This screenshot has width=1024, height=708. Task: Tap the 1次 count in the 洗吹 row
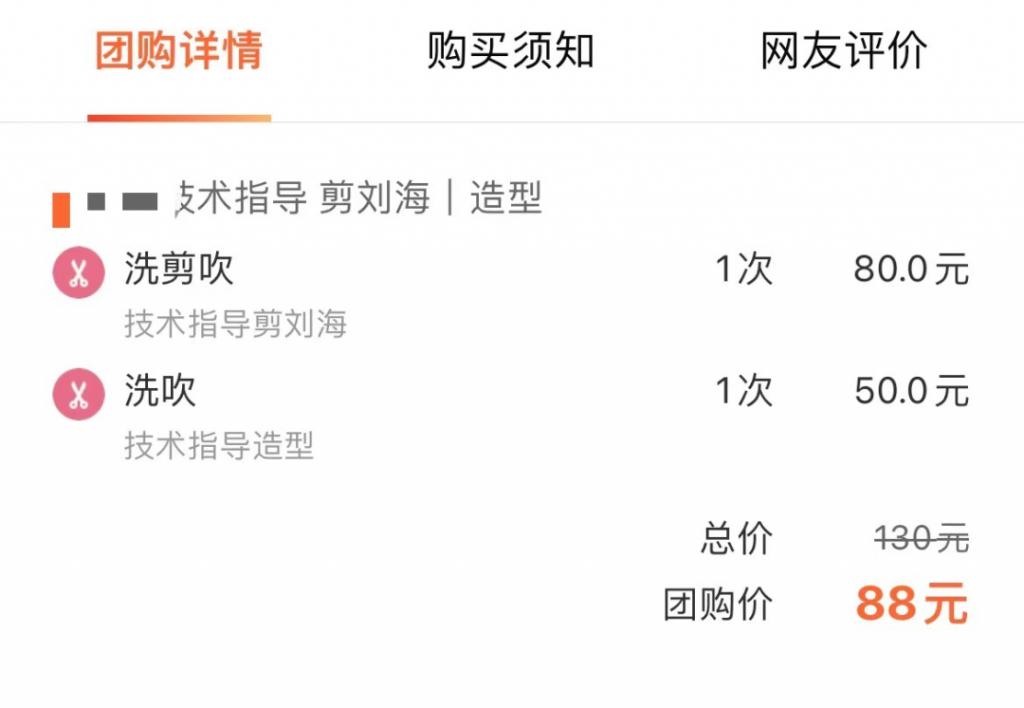[743, 391]
